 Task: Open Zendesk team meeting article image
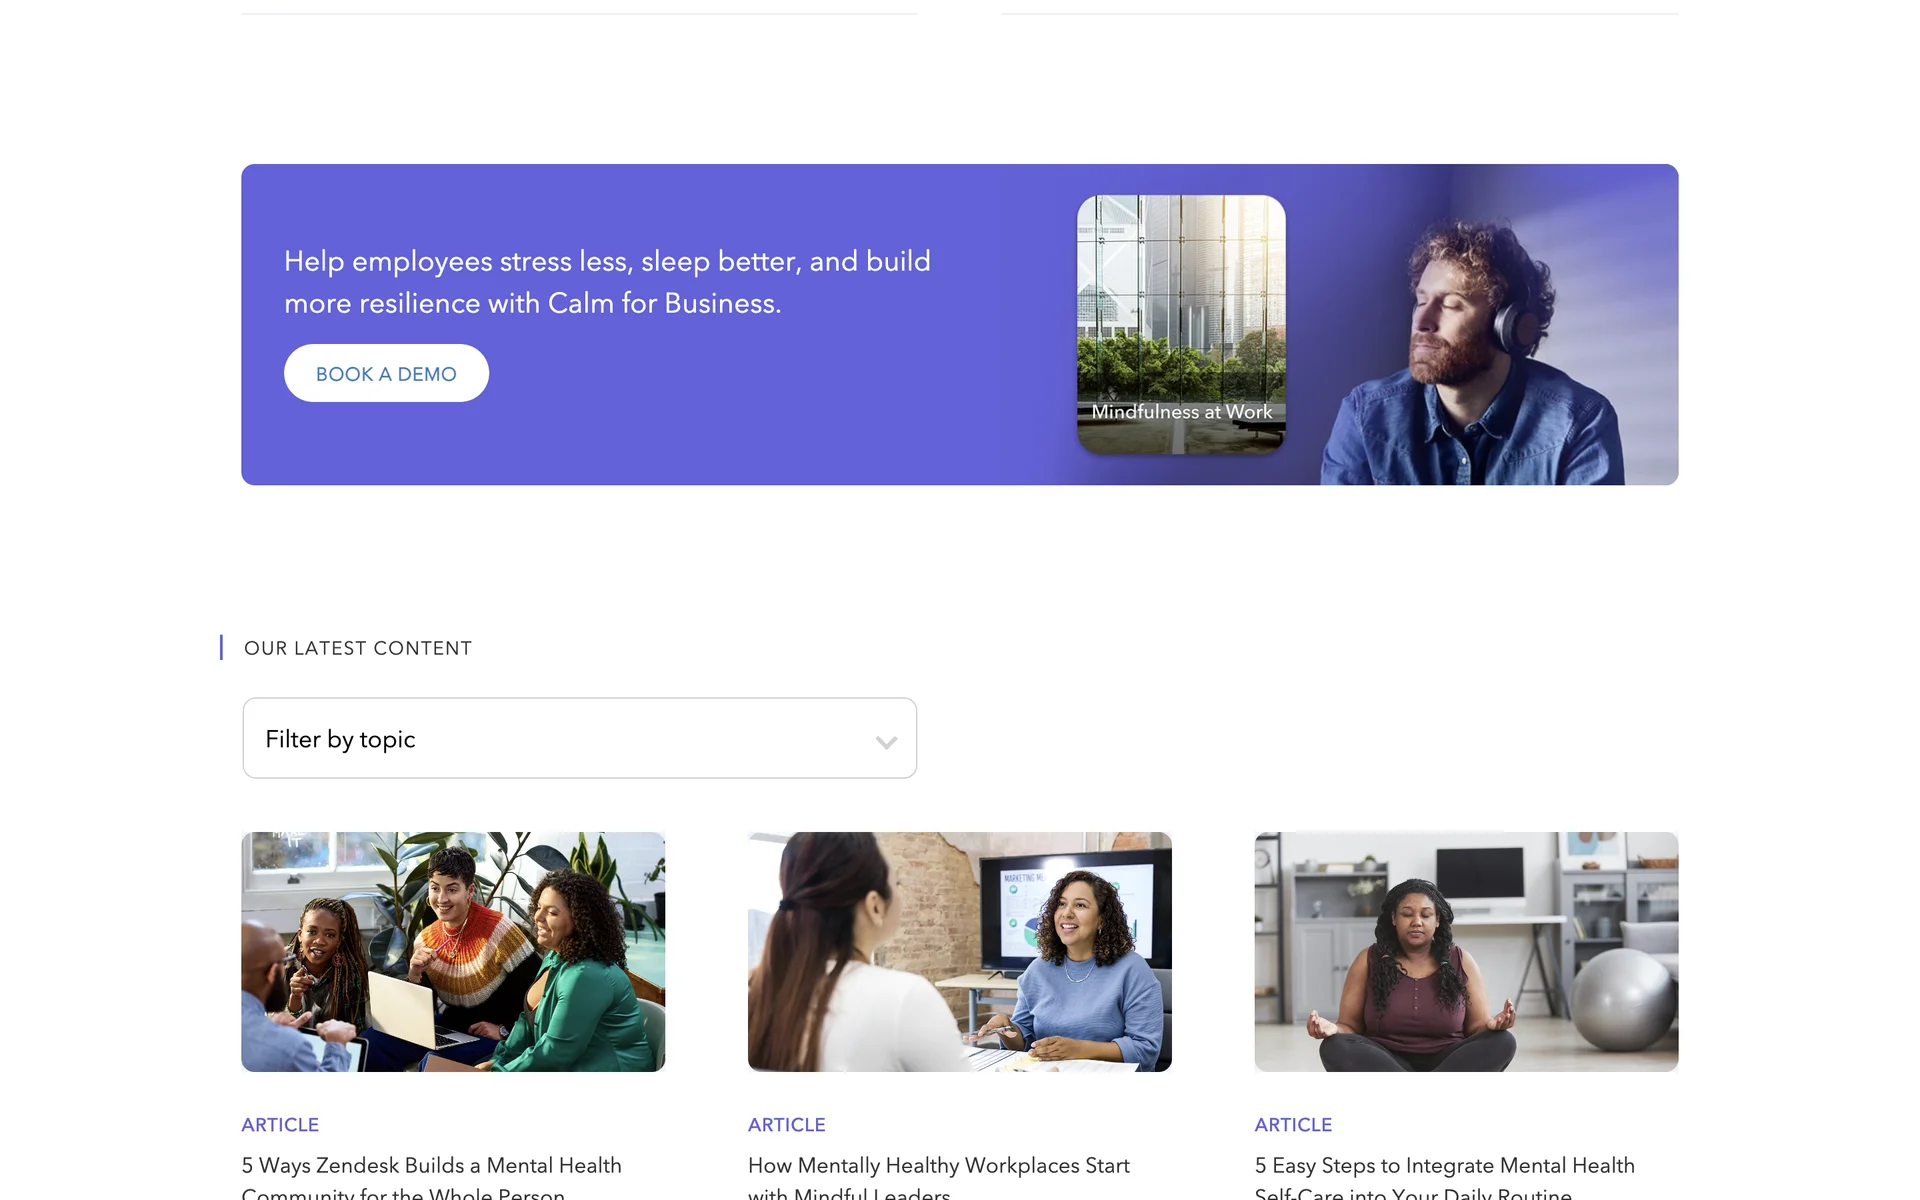[x=453, y=952]
